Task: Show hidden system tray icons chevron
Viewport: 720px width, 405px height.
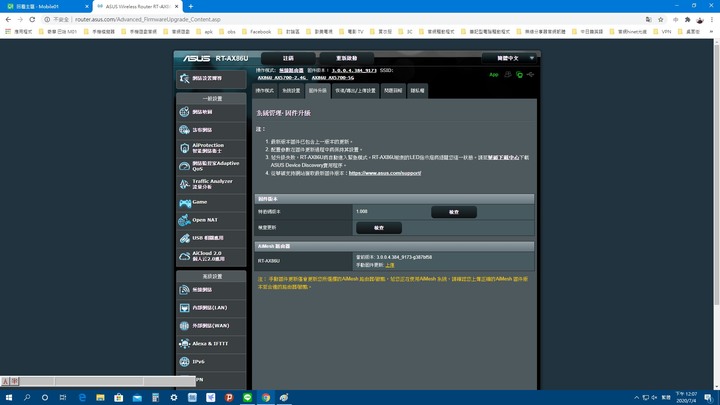Action: (x=636, y=398)
